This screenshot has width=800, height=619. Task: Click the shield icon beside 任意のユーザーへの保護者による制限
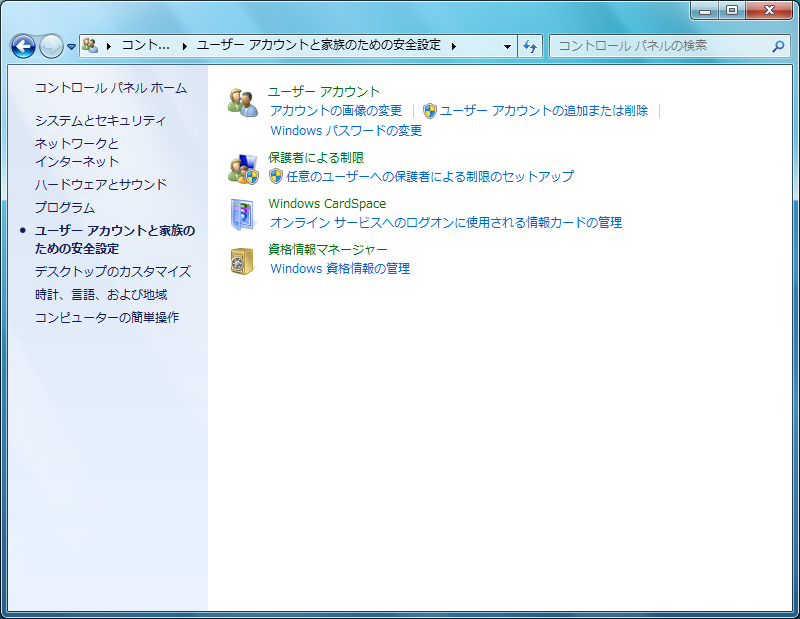(x=276, y=177)
